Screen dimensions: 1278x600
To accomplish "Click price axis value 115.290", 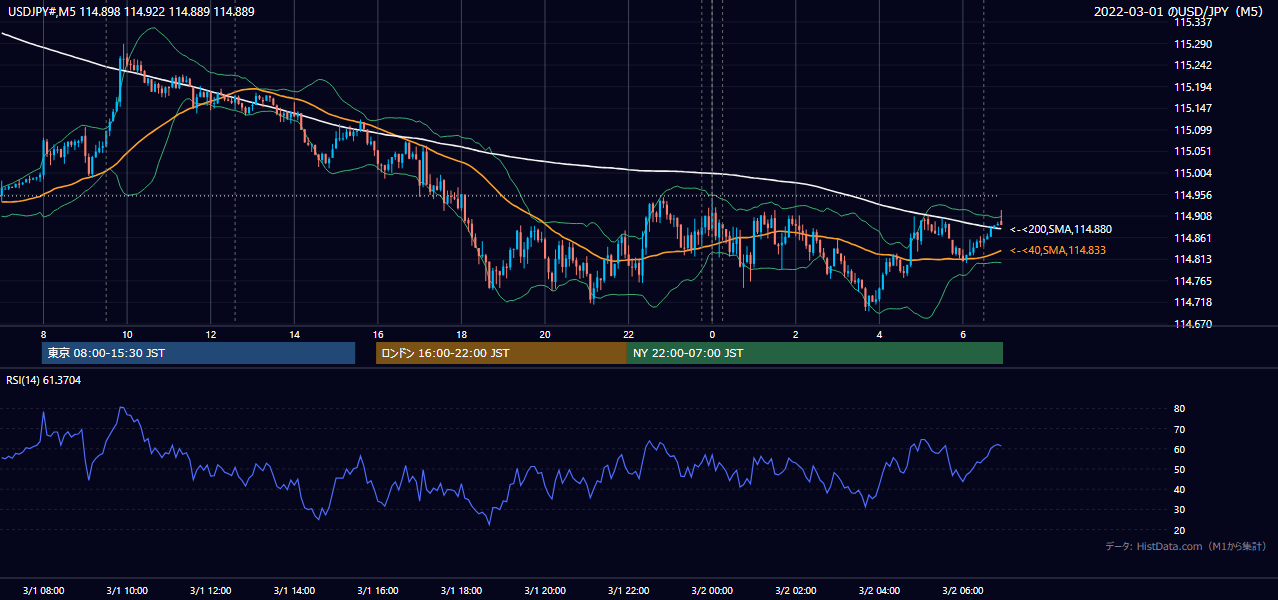I will click(x=1192, y=44).
